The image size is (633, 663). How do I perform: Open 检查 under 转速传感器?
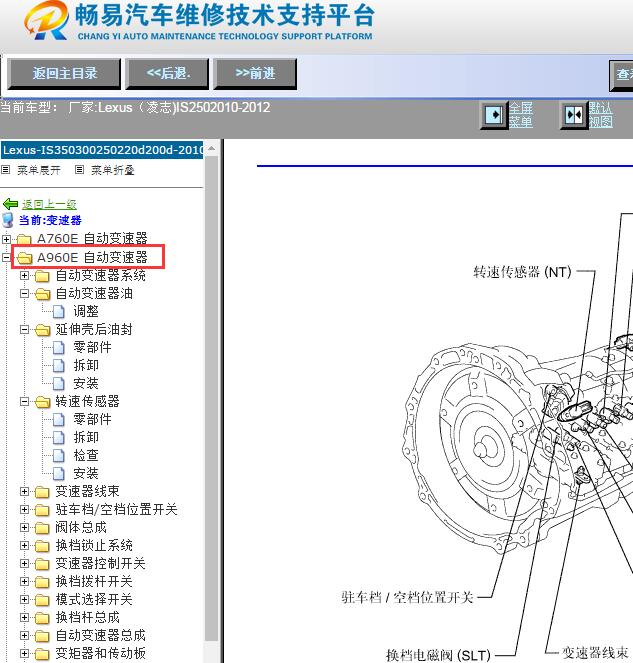[x=86, y=455]
